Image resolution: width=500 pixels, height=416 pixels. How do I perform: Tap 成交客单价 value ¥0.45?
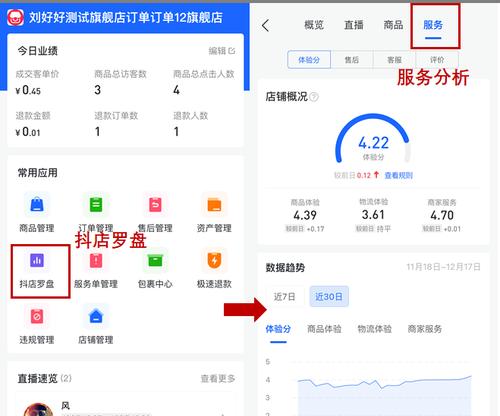tap(28, 90)
